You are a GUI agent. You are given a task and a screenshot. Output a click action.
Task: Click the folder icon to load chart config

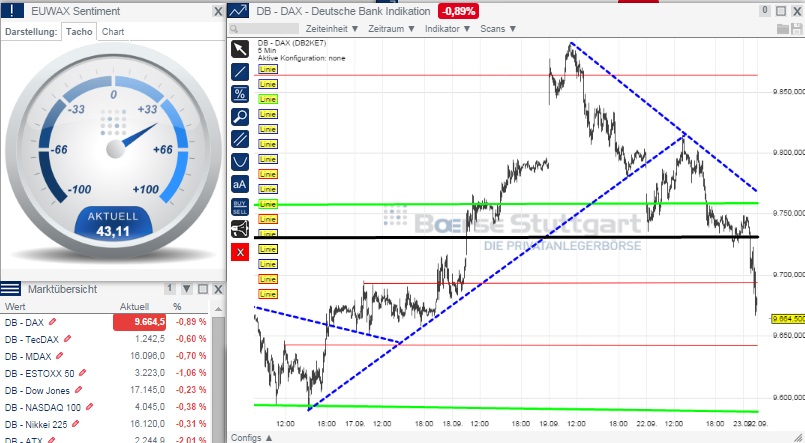(x=782, y=29)
